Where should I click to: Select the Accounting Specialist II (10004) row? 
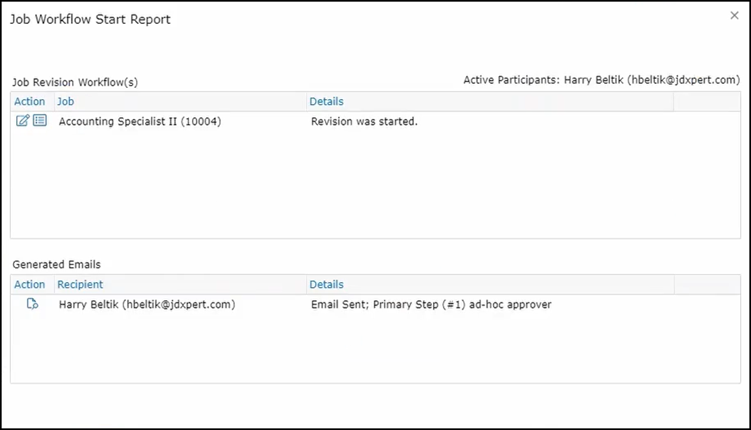pos(140,122)
